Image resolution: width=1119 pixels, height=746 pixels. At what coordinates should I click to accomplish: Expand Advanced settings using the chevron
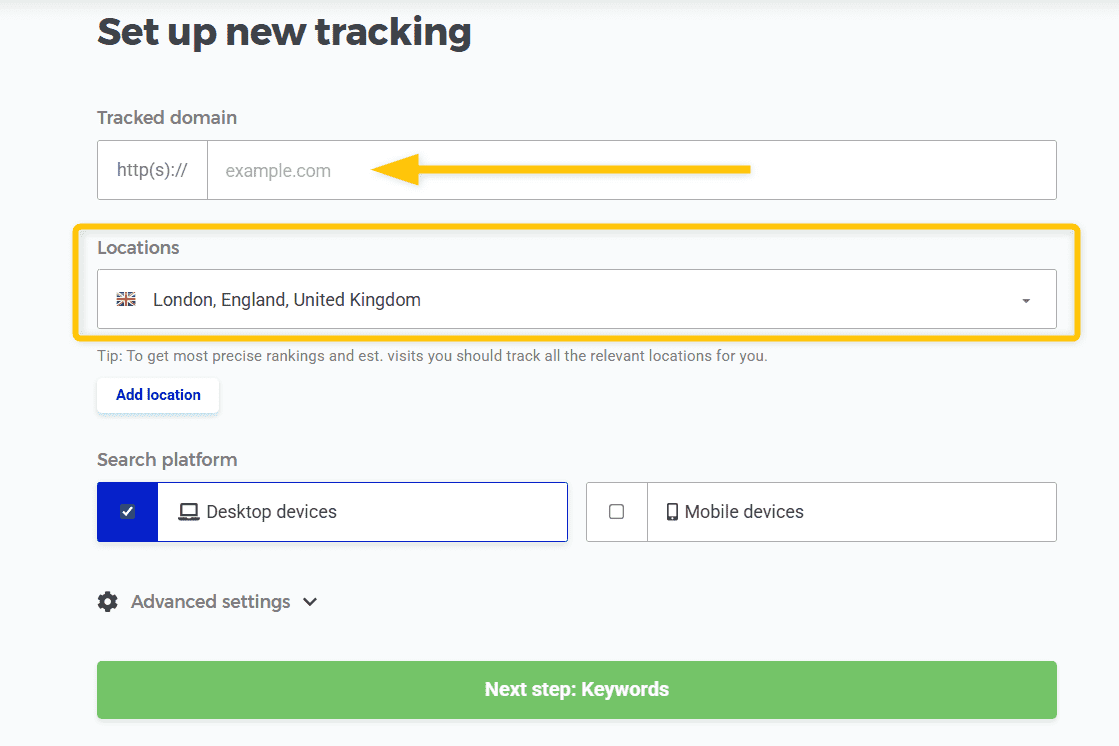pos(310,602)
